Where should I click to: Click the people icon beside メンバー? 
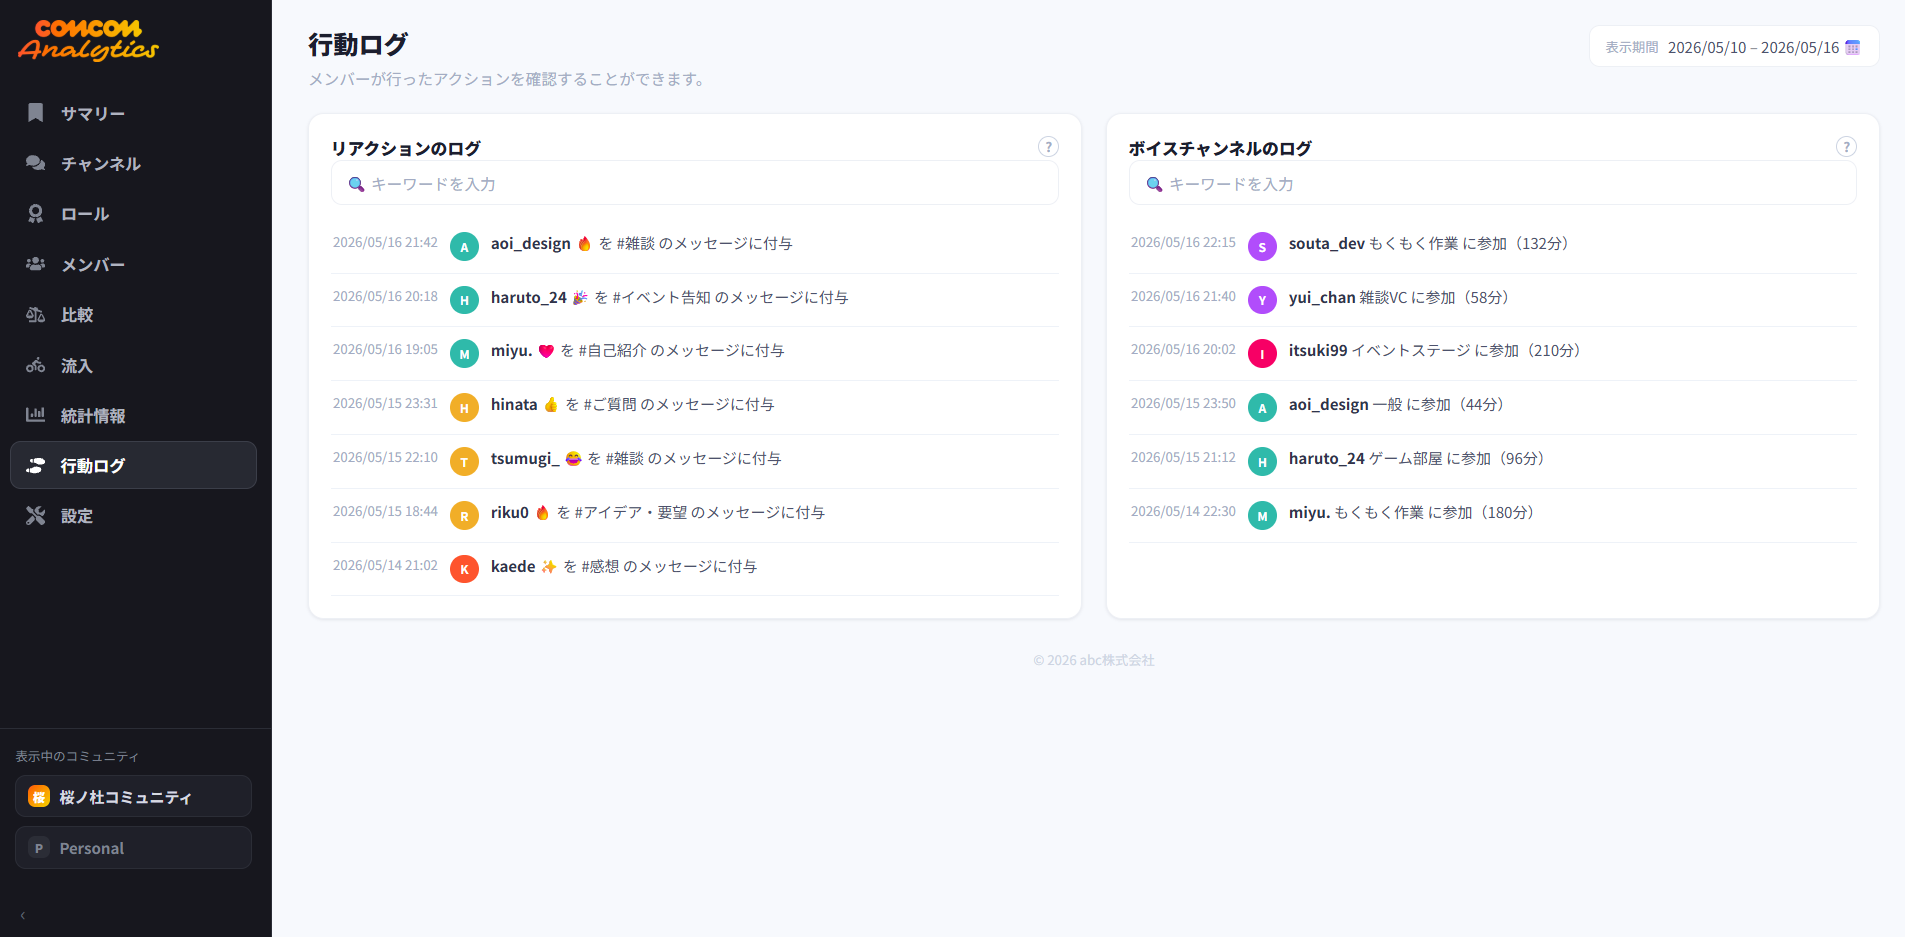36,264
